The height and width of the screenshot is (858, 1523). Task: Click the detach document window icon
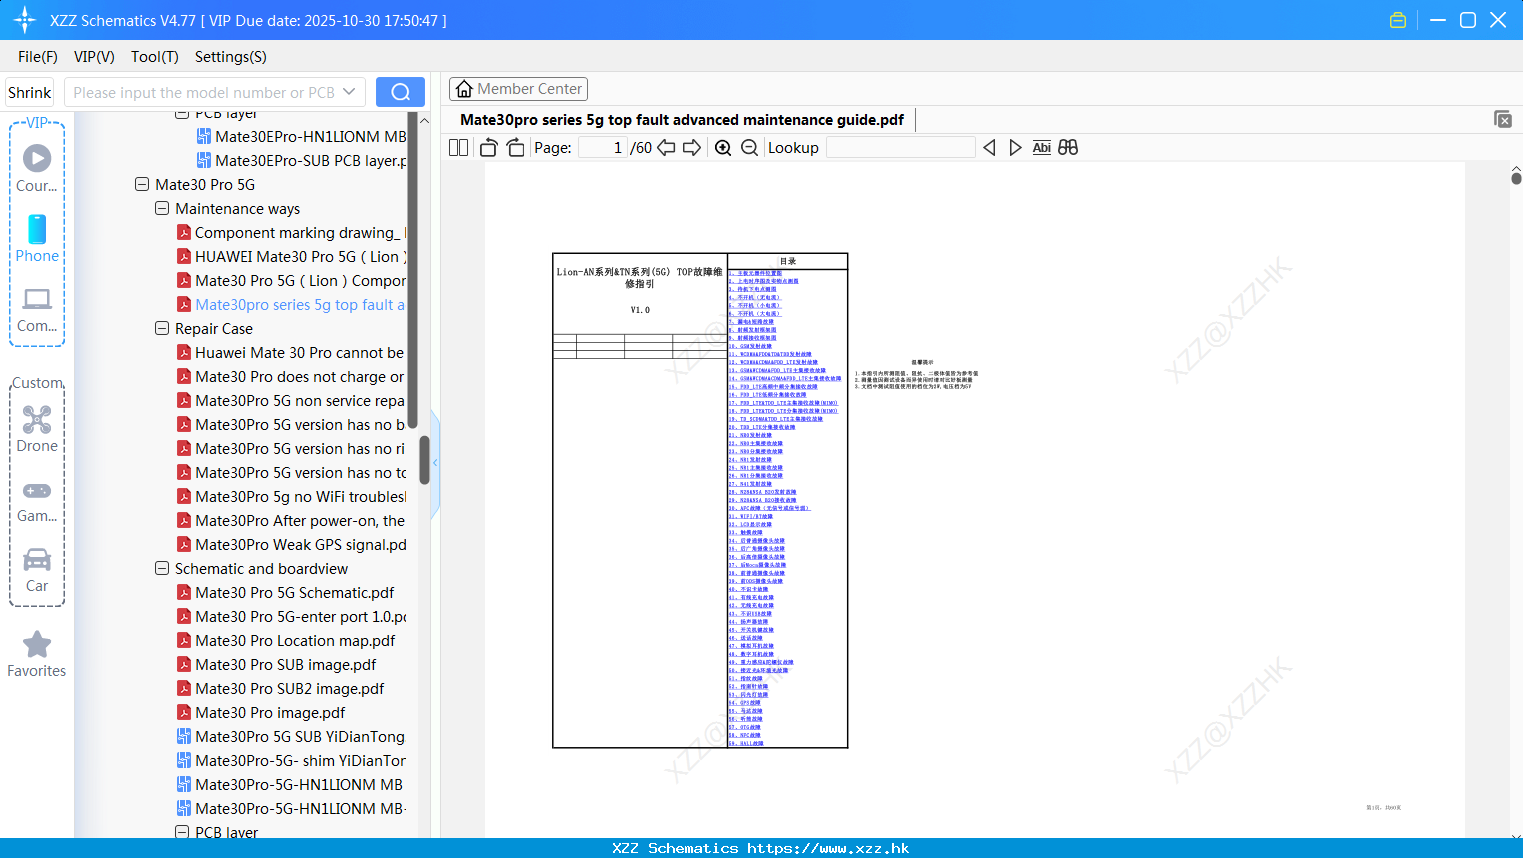coord(1503,119)
